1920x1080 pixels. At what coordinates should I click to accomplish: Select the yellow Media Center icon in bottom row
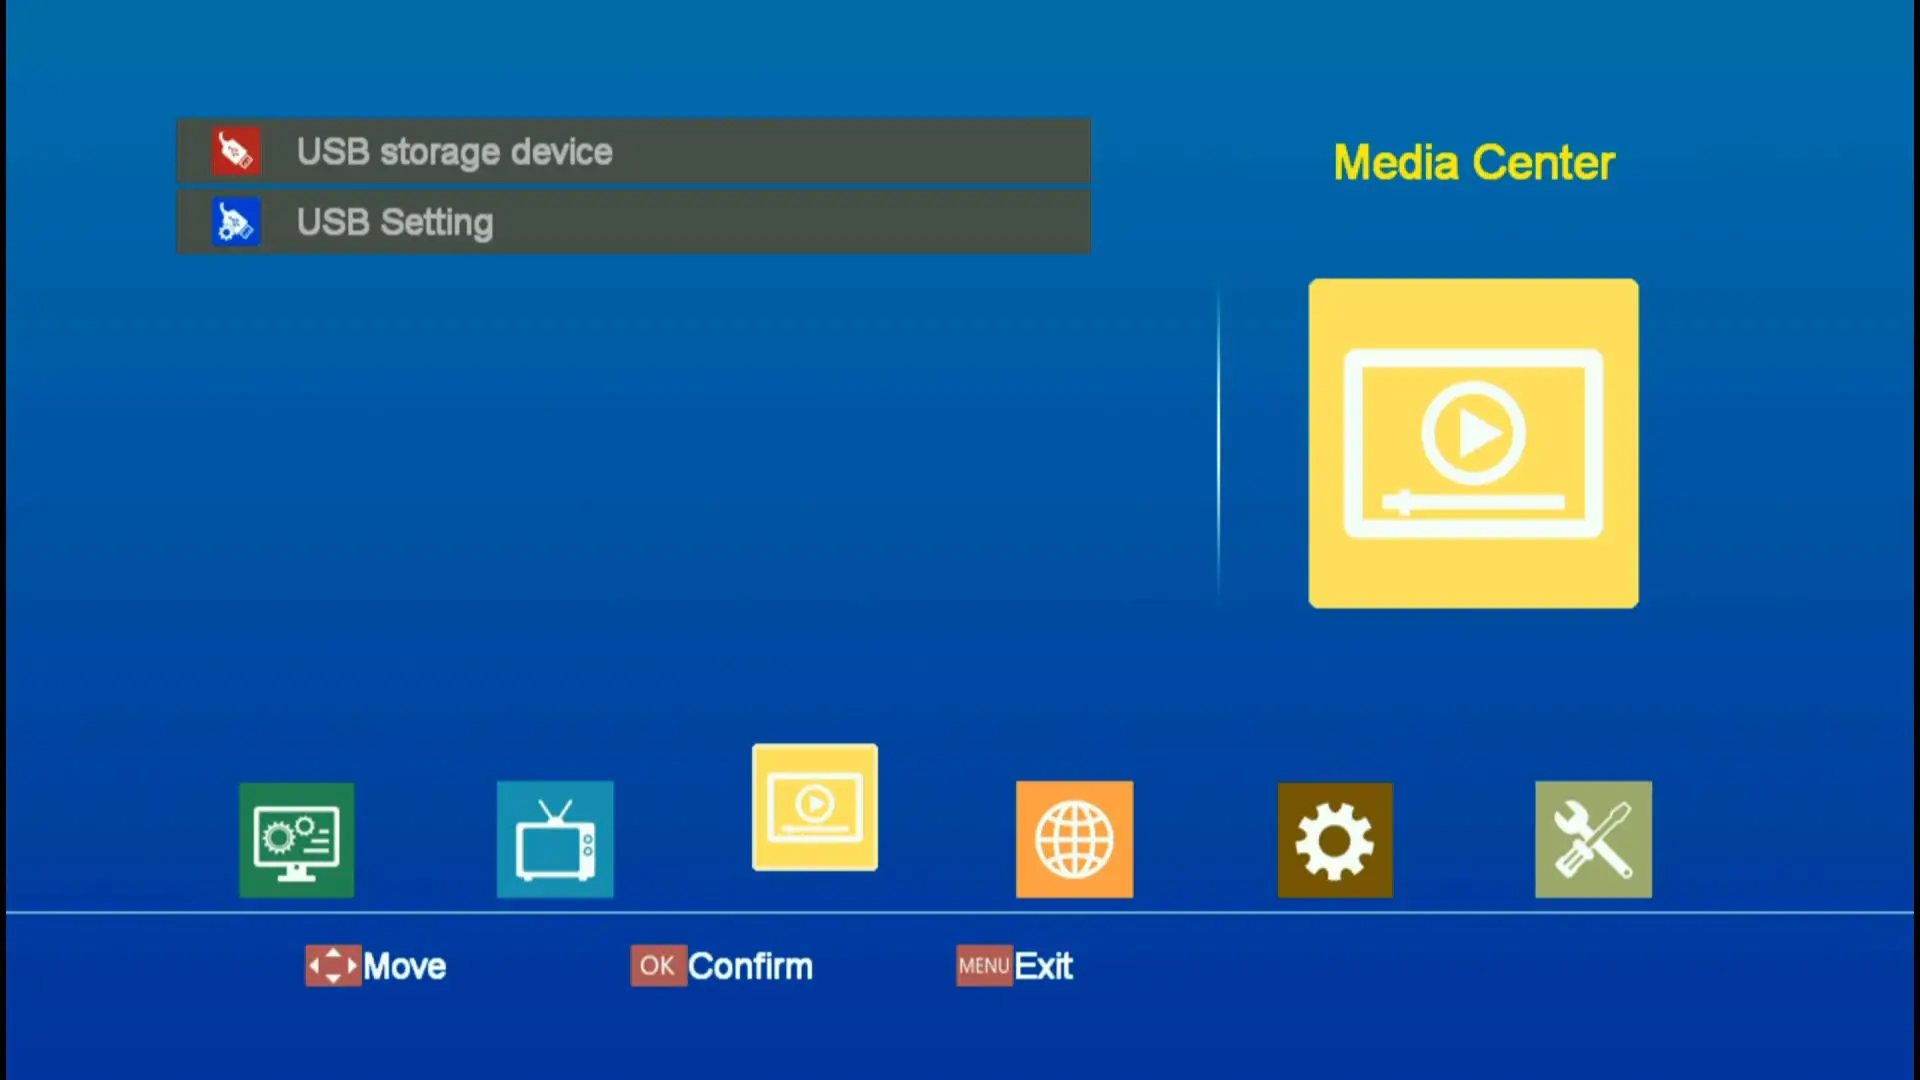coord(815,807)
